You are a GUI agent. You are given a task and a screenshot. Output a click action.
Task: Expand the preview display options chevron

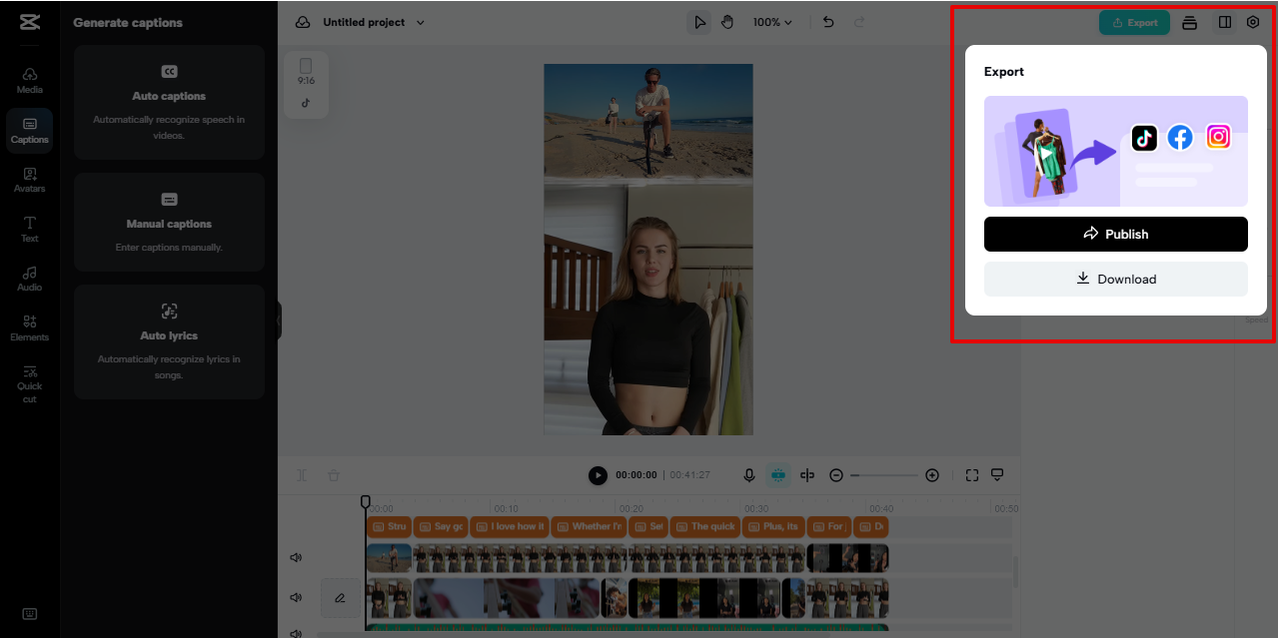997,475
